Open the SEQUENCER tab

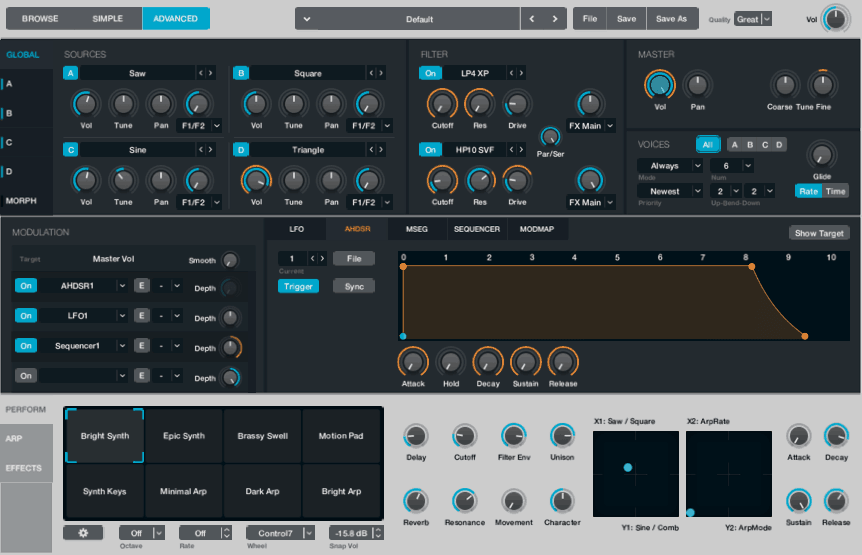[x=477, y=229]
